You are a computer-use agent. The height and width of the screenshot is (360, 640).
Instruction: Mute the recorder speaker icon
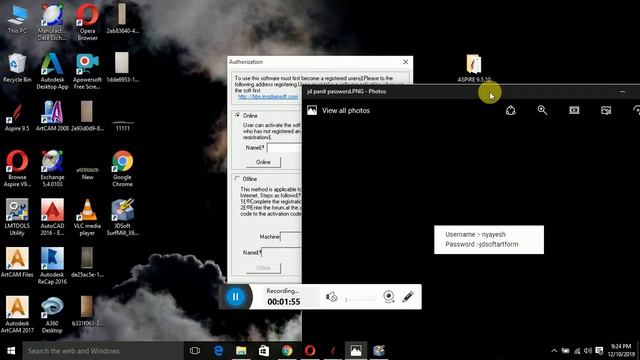[331, 297]
